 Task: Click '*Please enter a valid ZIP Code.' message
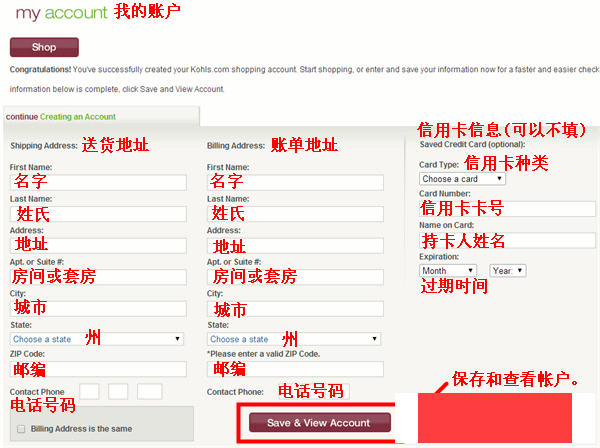[x=264, y=354]
